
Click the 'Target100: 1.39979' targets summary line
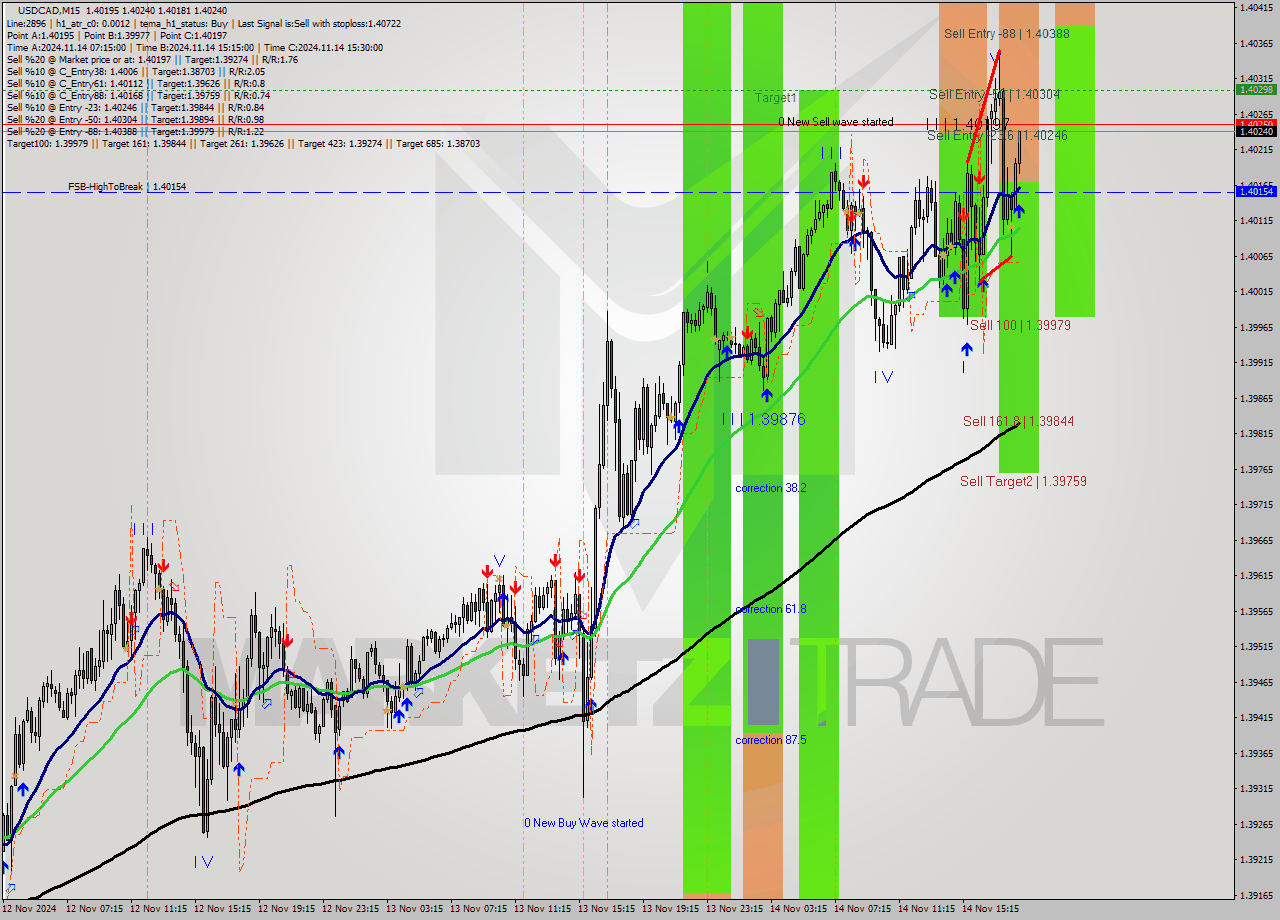click(243, 144)
